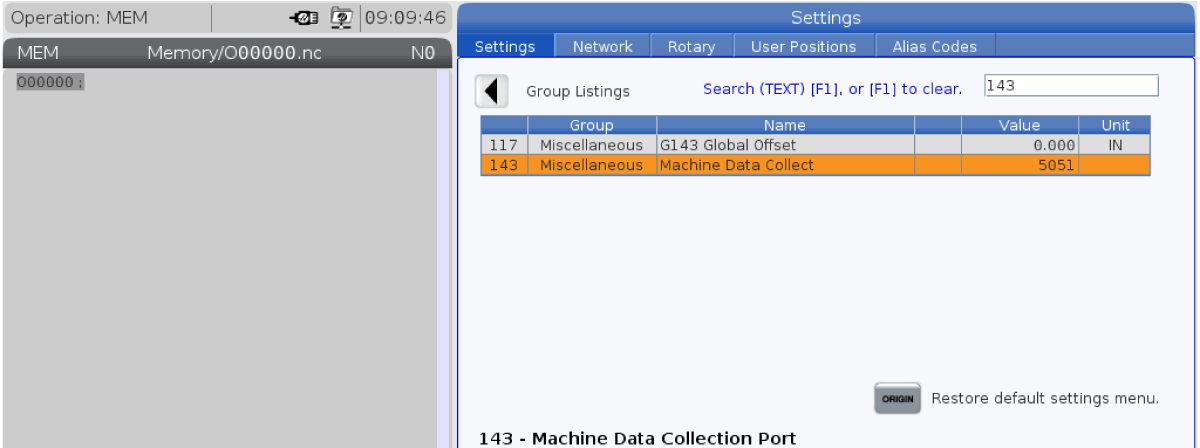Select the G143 Global Offset row name

[x=785, y=145]
